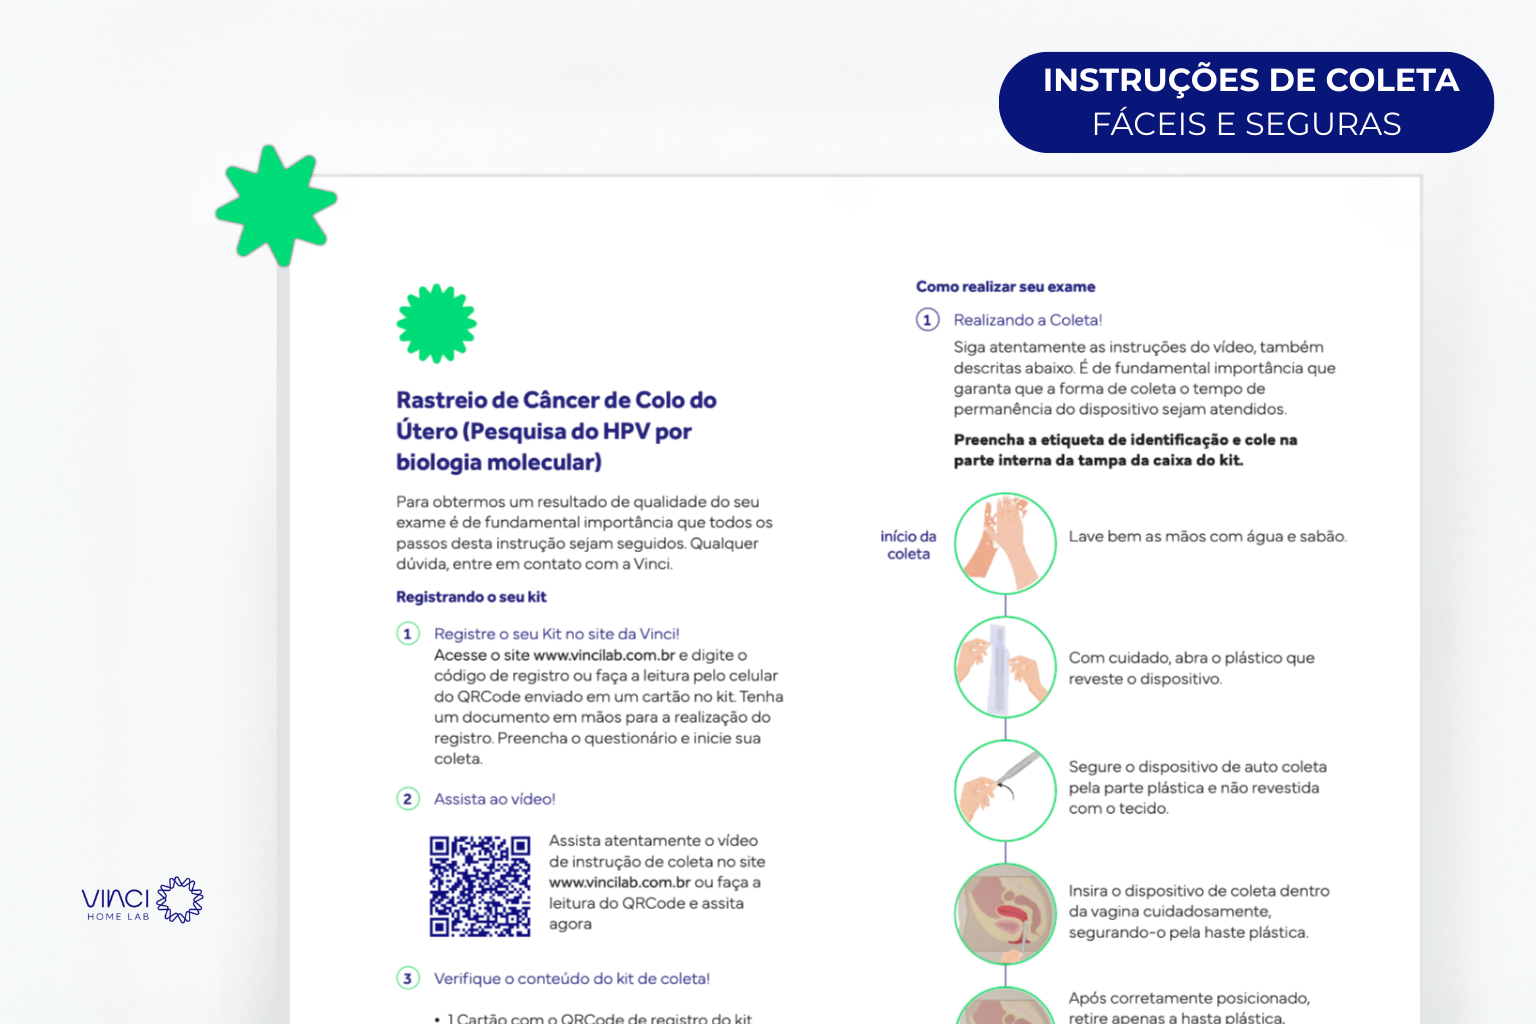Click the 'Siga atentamente as instruções do vídeo' paragraph

[x=1144, y=378]
